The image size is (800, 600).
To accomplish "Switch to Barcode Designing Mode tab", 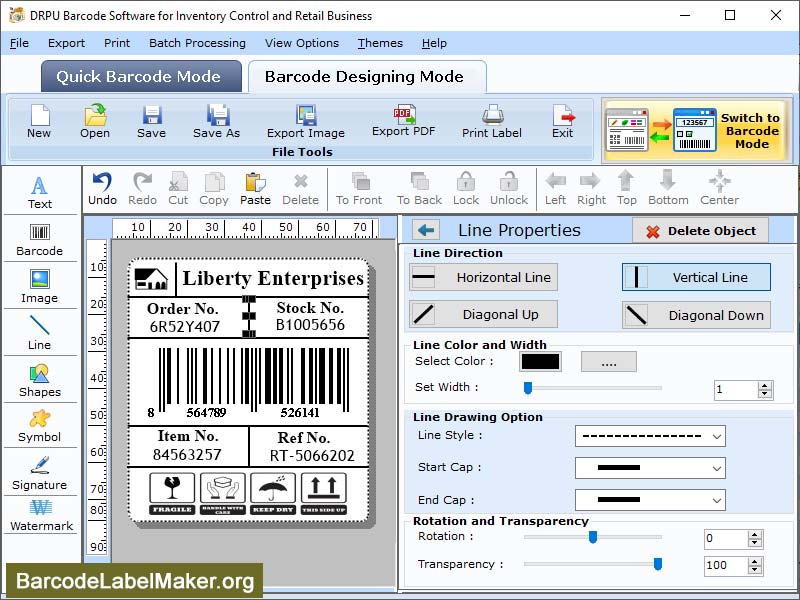I will click(x=367, y=77).
